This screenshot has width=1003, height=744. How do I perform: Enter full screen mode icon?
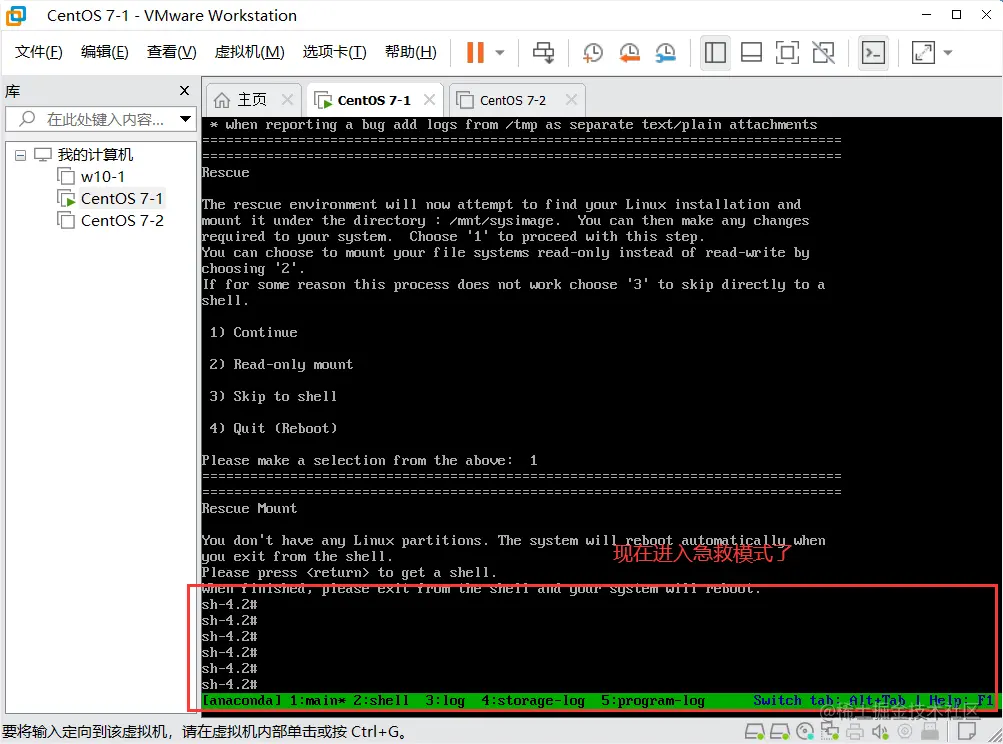[x=787, y=52]
